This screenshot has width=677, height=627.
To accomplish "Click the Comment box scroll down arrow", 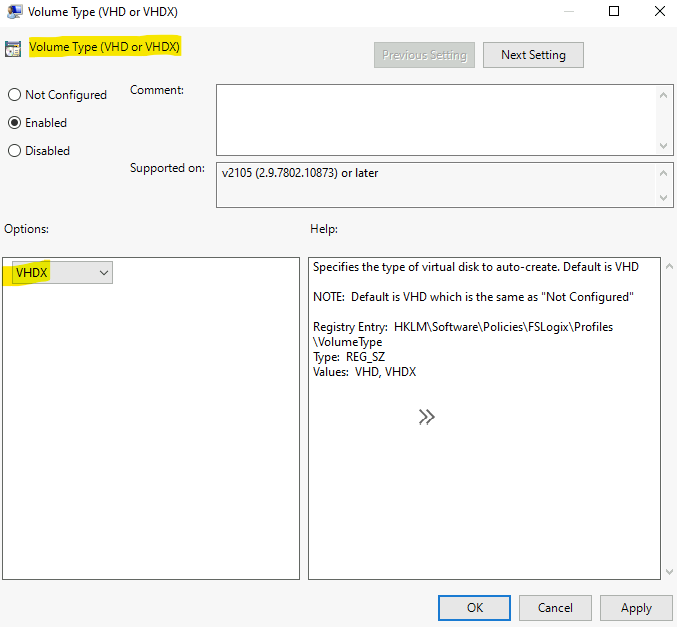I will pyautogui.click(x=664, y=146).
